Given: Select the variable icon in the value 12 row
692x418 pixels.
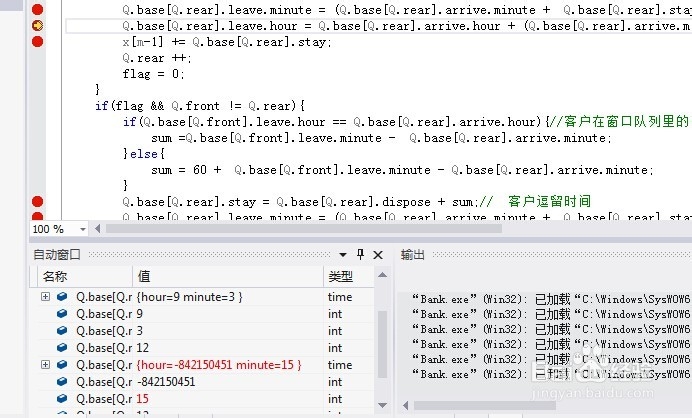Looking at the screenshot, I should (x=62, y=348).
